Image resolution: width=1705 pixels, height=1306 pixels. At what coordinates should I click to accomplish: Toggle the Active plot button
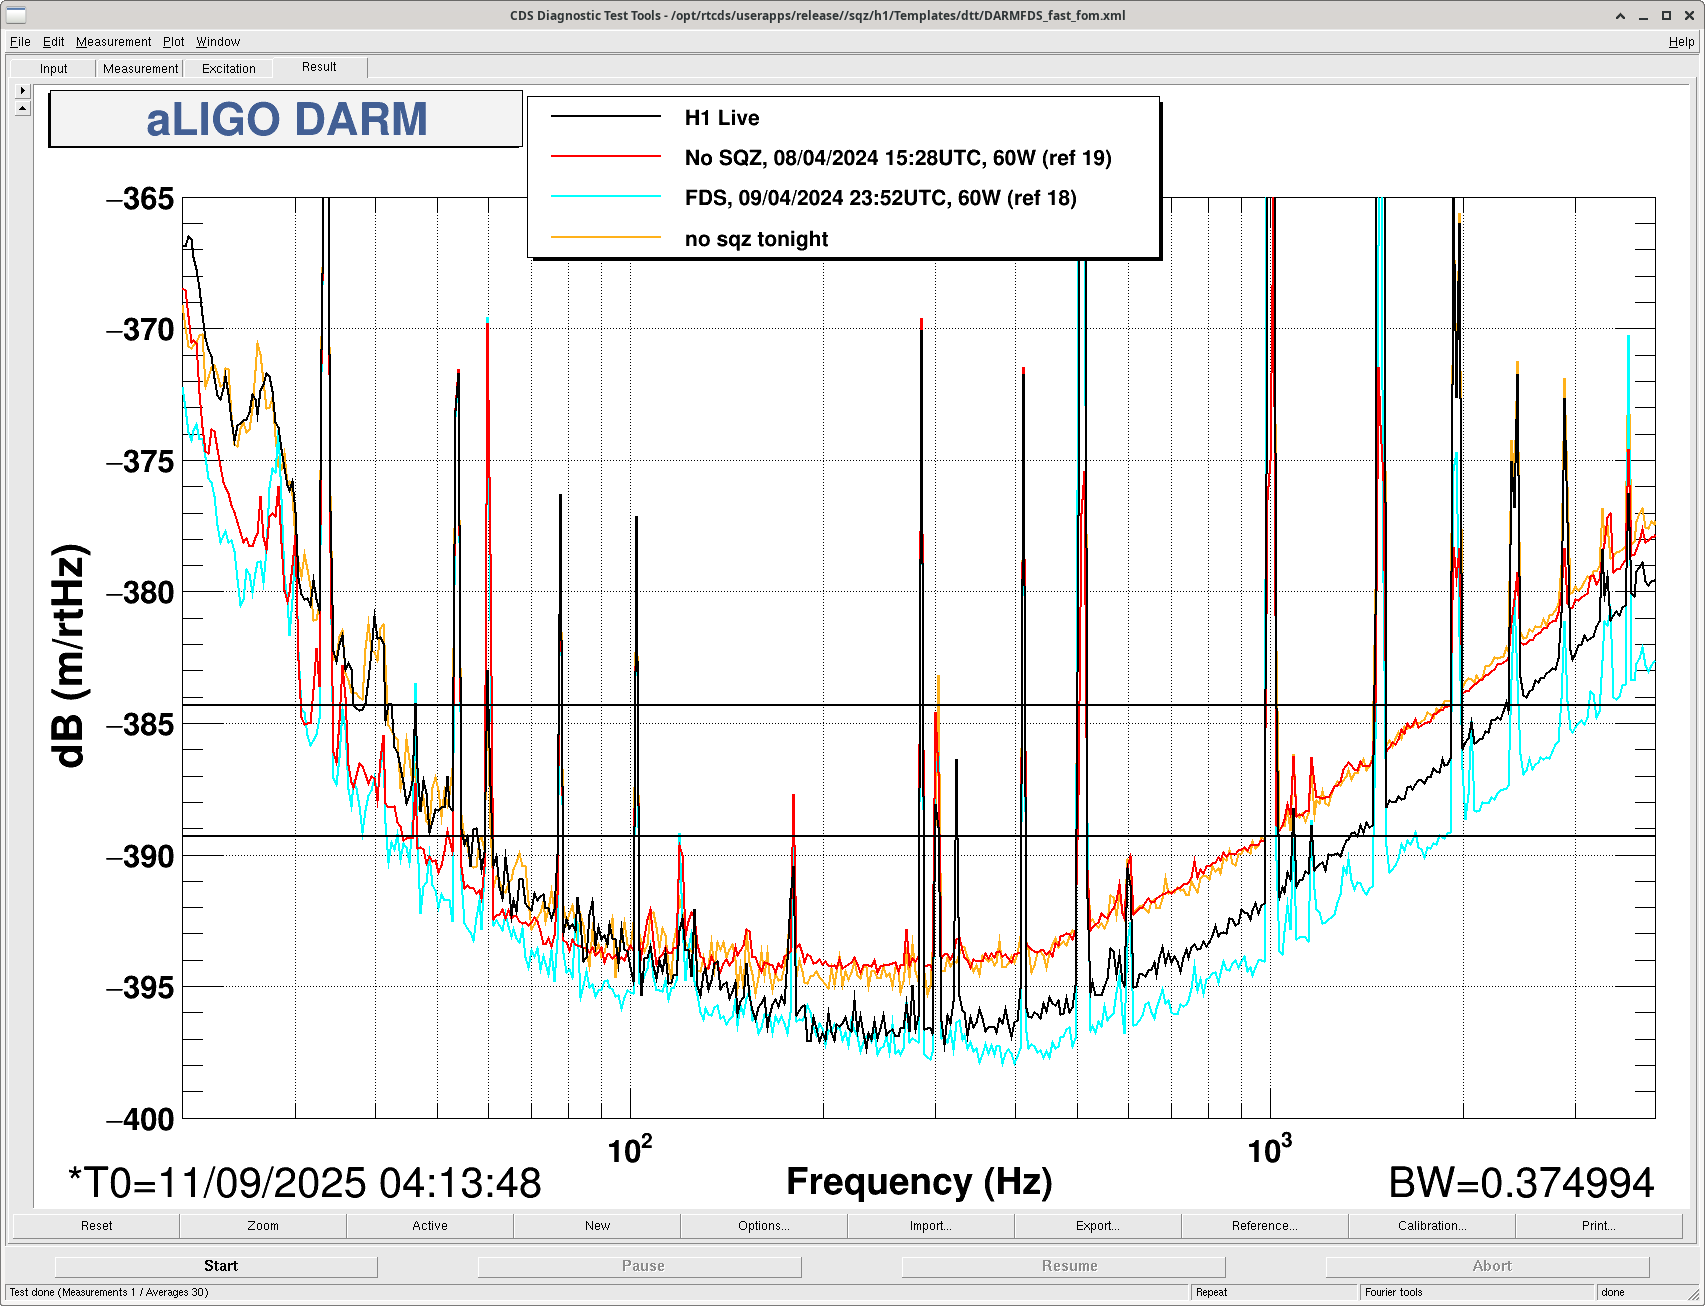click(x=430, y=1225)
